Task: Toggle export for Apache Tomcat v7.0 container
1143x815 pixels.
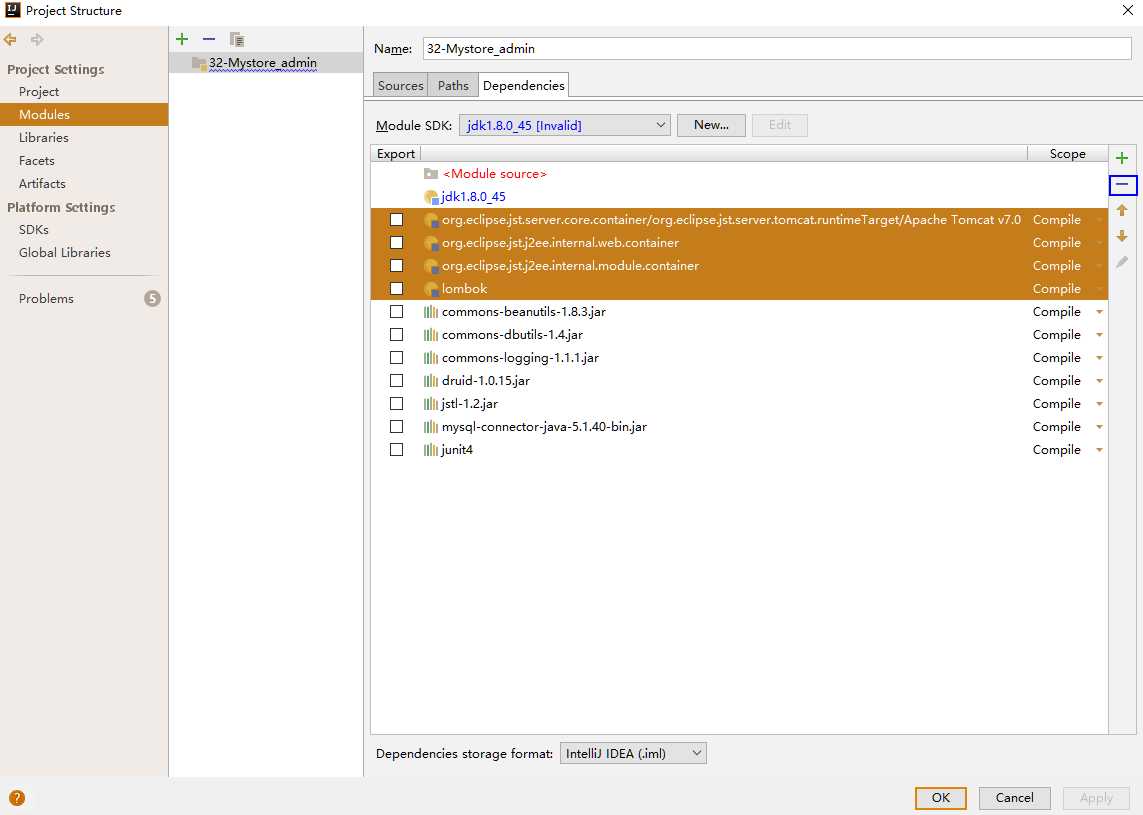Action: click(x=397, y=219)
